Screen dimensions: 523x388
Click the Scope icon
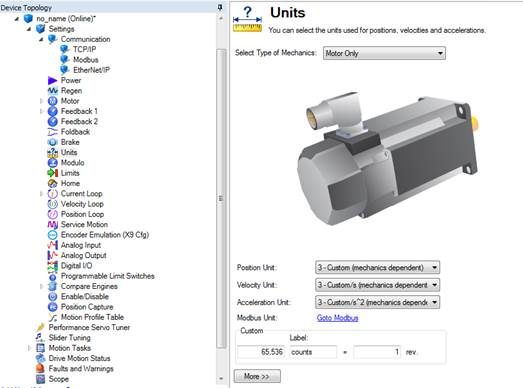[40, 379]
